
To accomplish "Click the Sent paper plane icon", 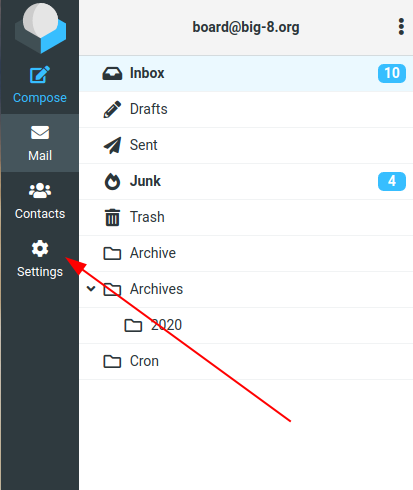I will pos(112,145).
